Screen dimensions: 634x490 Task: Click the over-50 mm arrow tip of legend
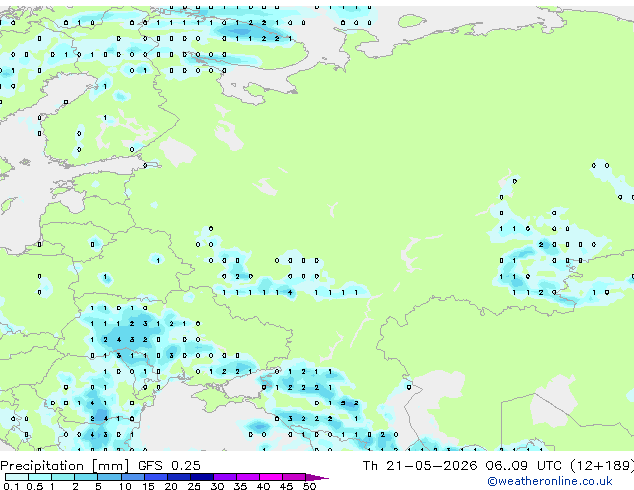point(317,477)
